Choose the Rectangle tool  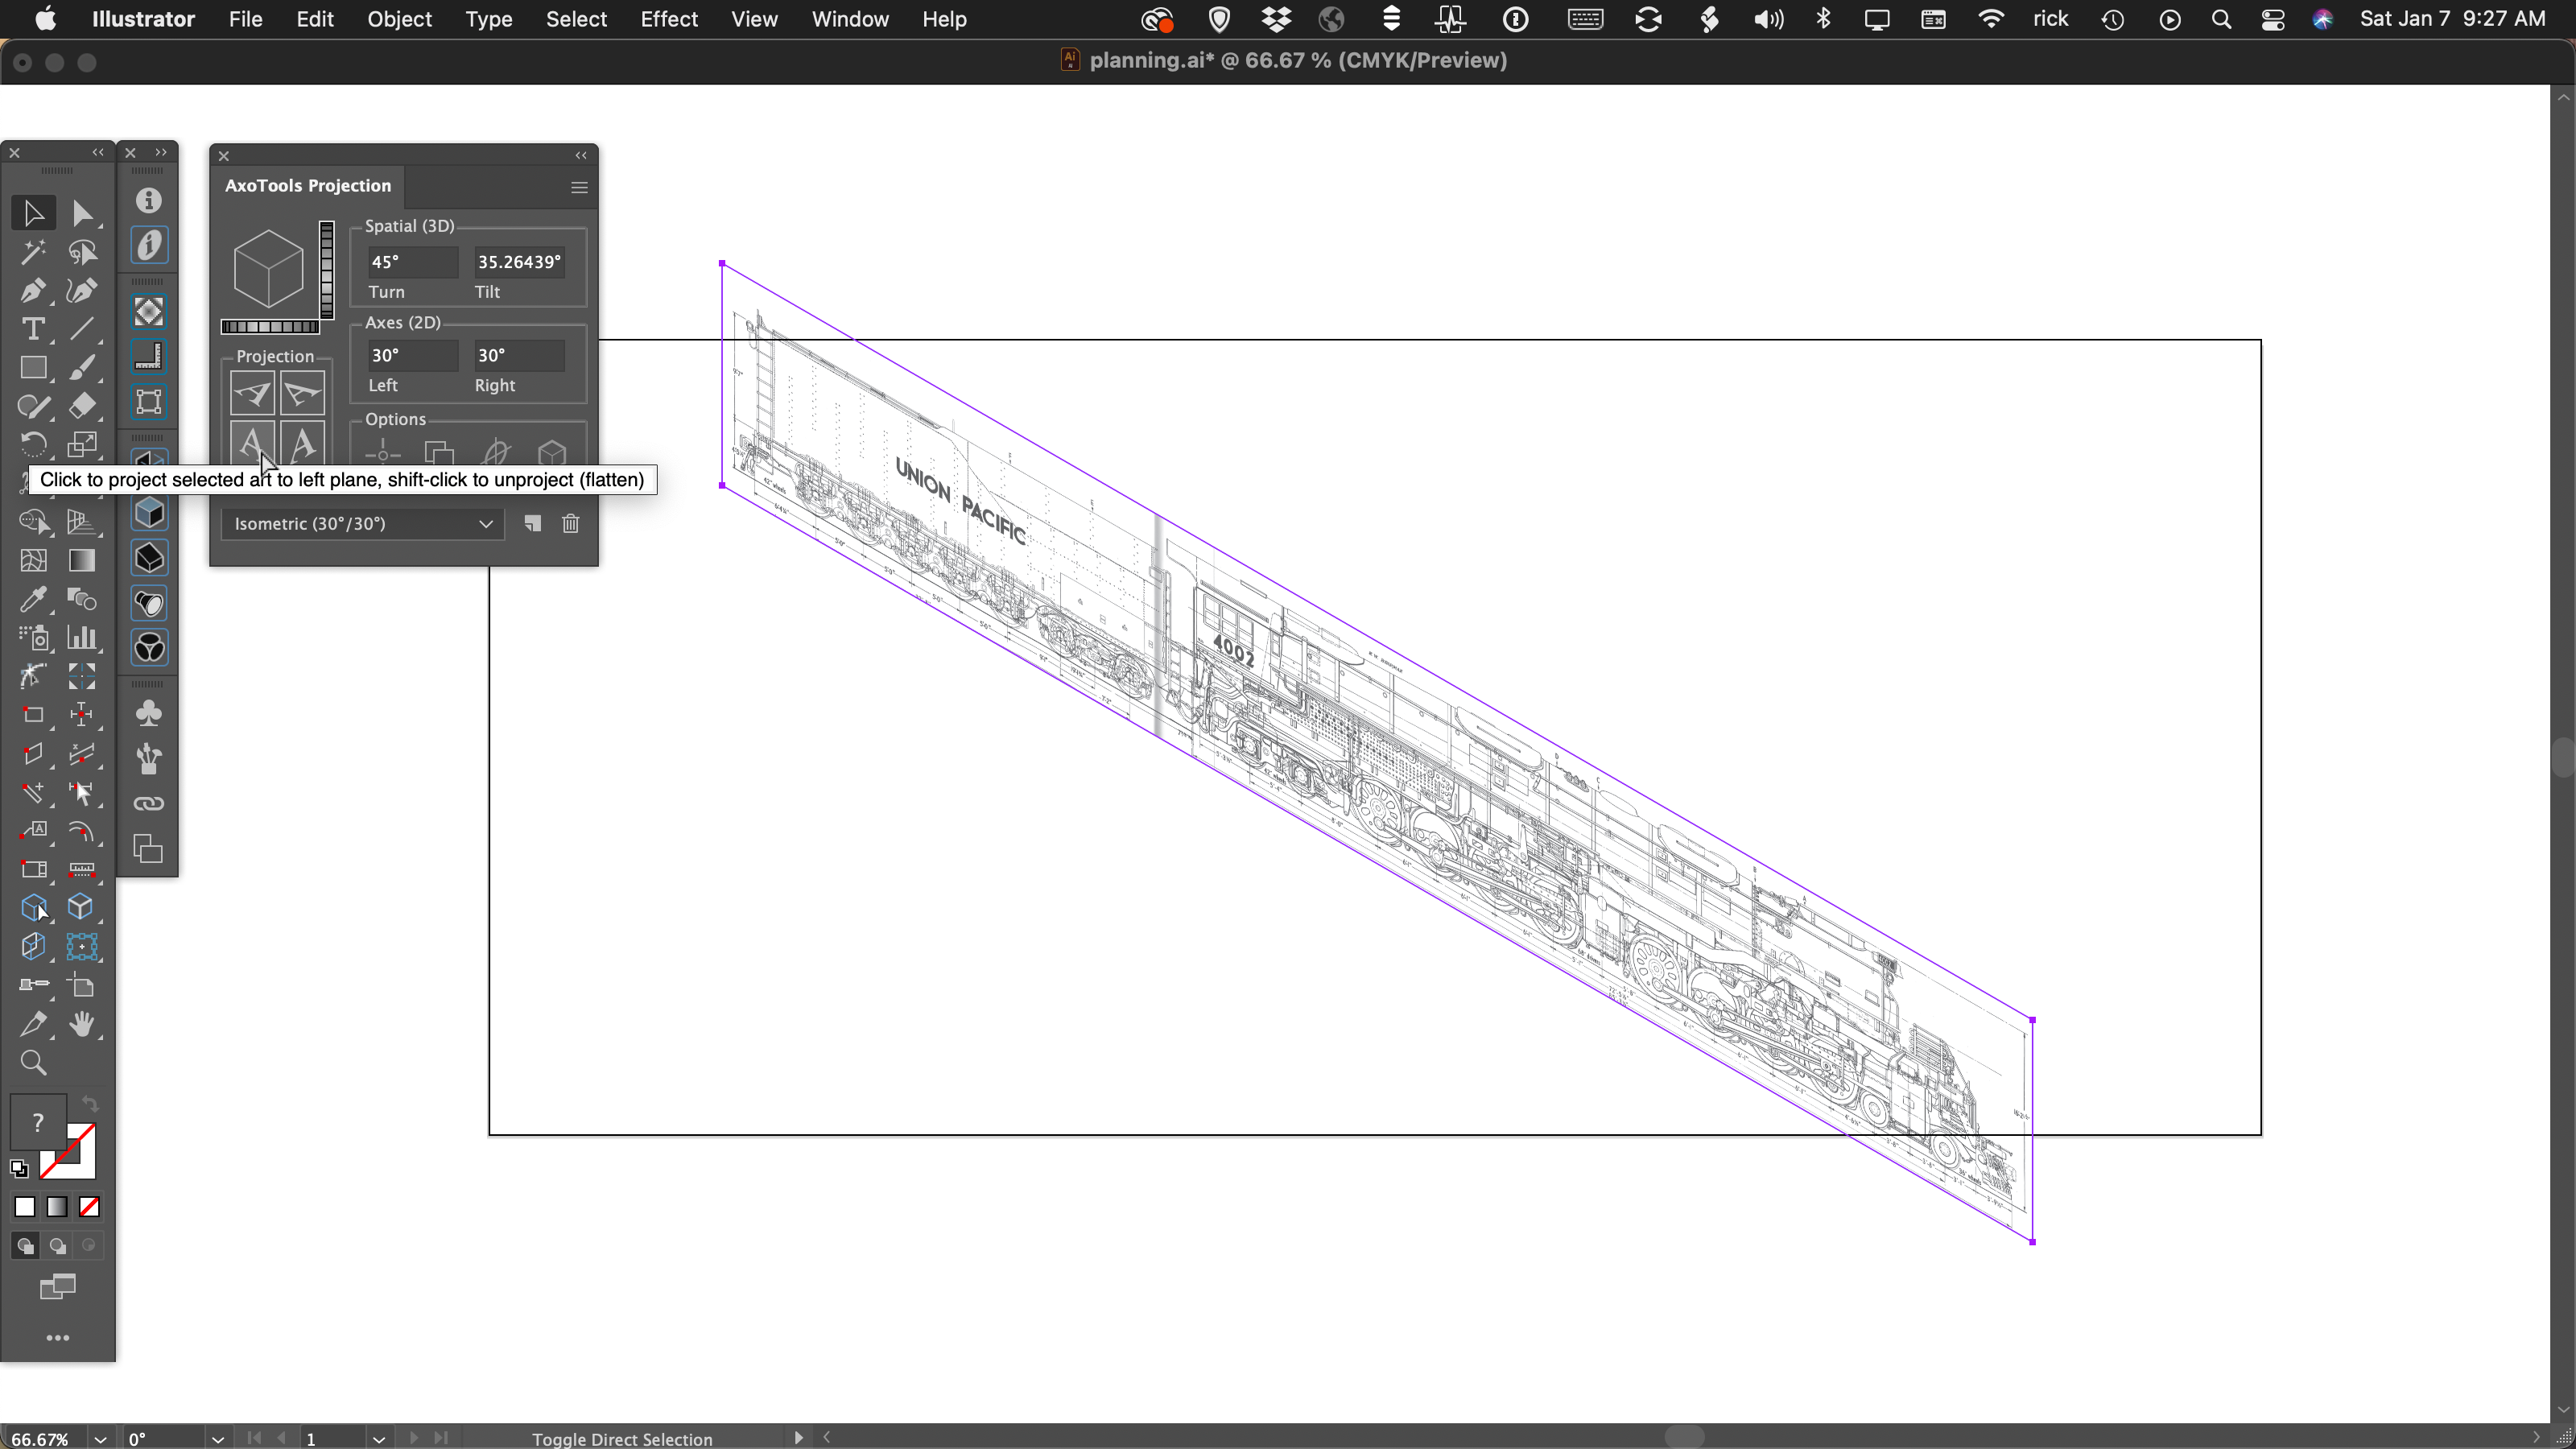(x=33, y=368)
